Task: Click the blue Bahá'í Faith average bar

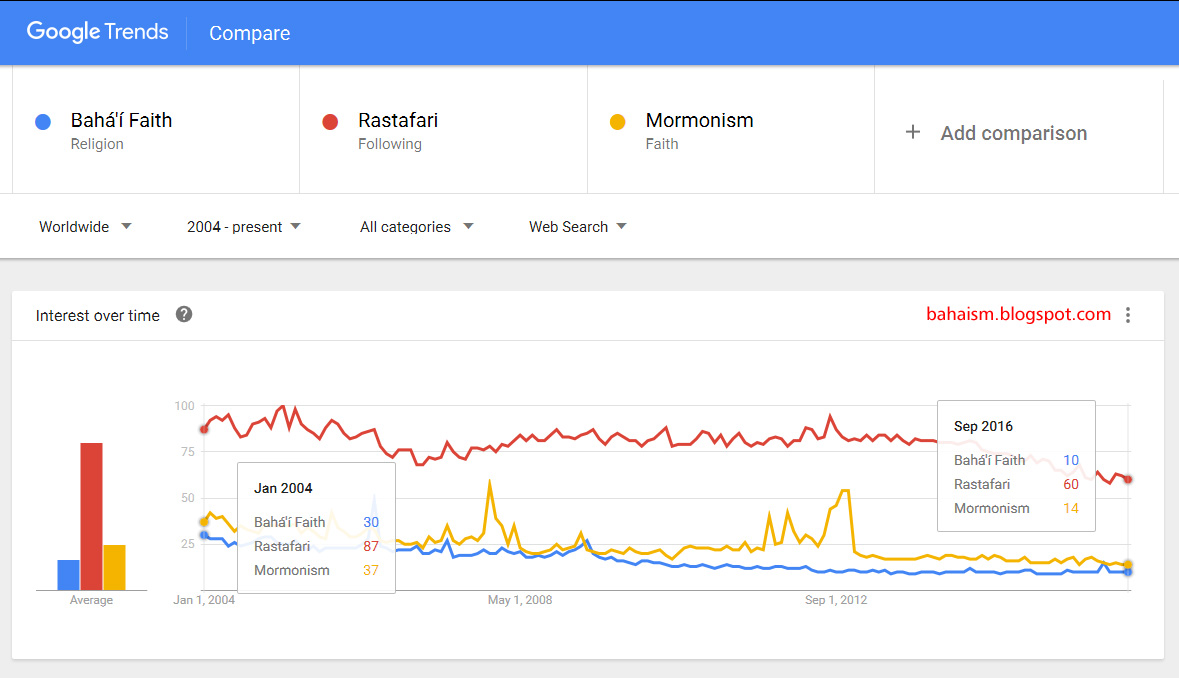Action: [x=68, y=575]
